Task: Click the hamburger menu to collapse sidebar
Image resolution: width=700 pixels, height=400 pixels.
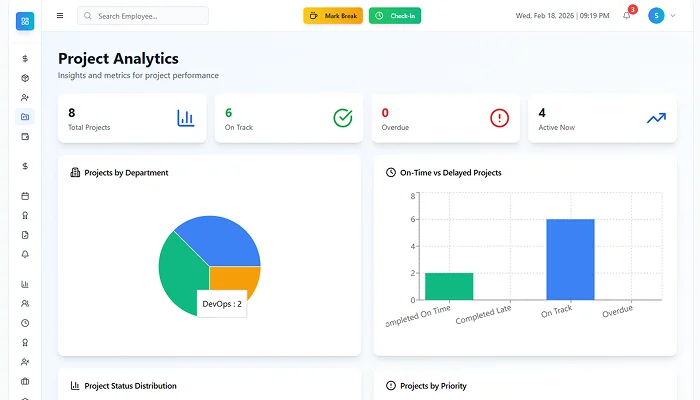Action: [x=60, y=16]
